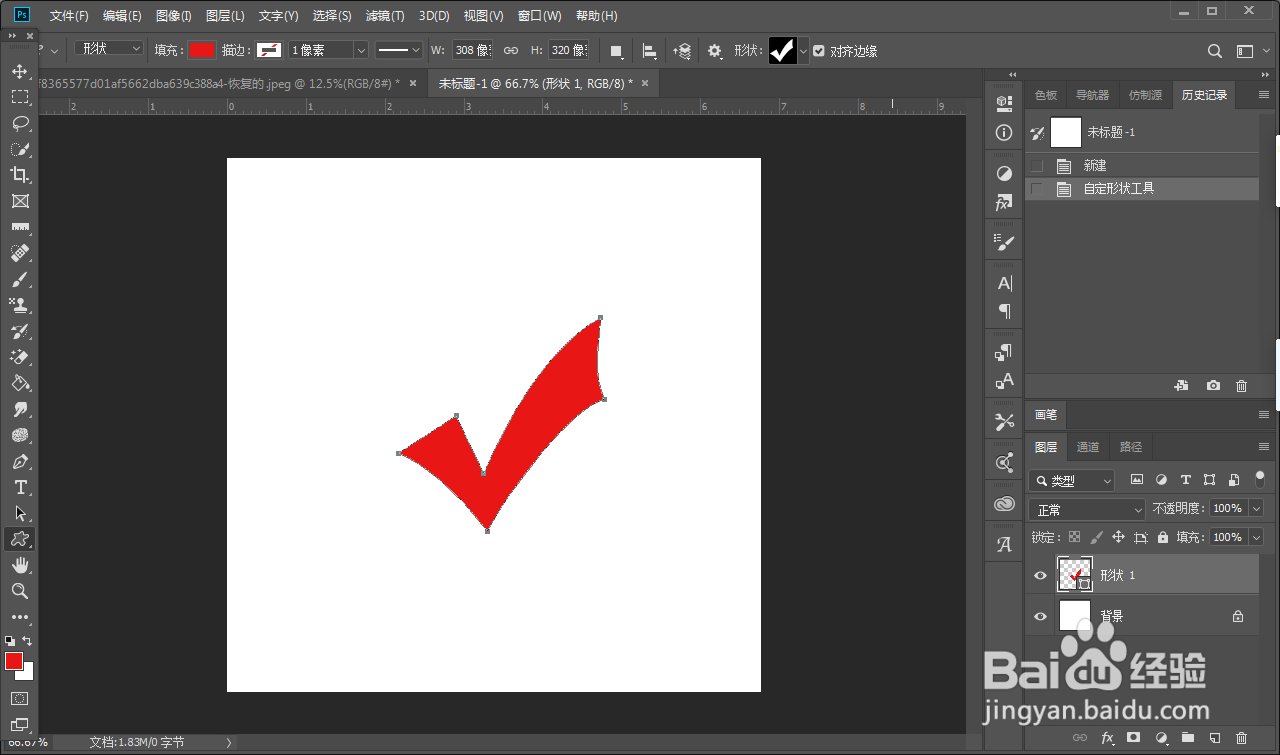Toggle layer filtering switch on or off
1280x755 pixels.
1259,480
